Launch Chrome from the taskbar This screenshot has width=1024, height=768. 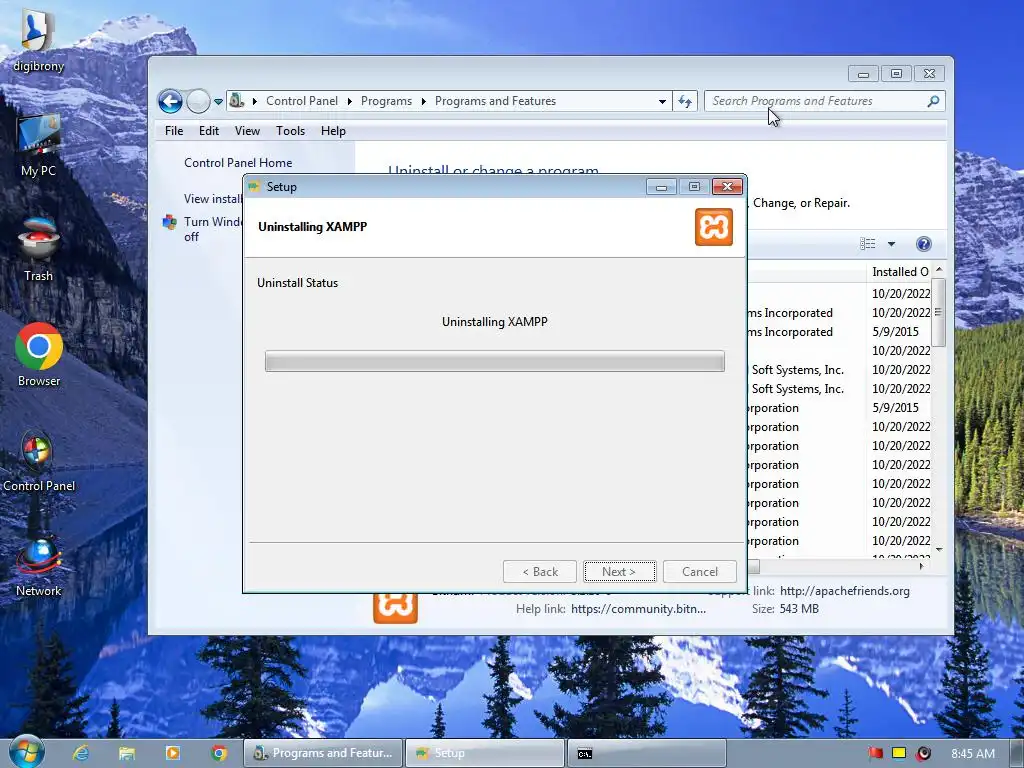219,753
